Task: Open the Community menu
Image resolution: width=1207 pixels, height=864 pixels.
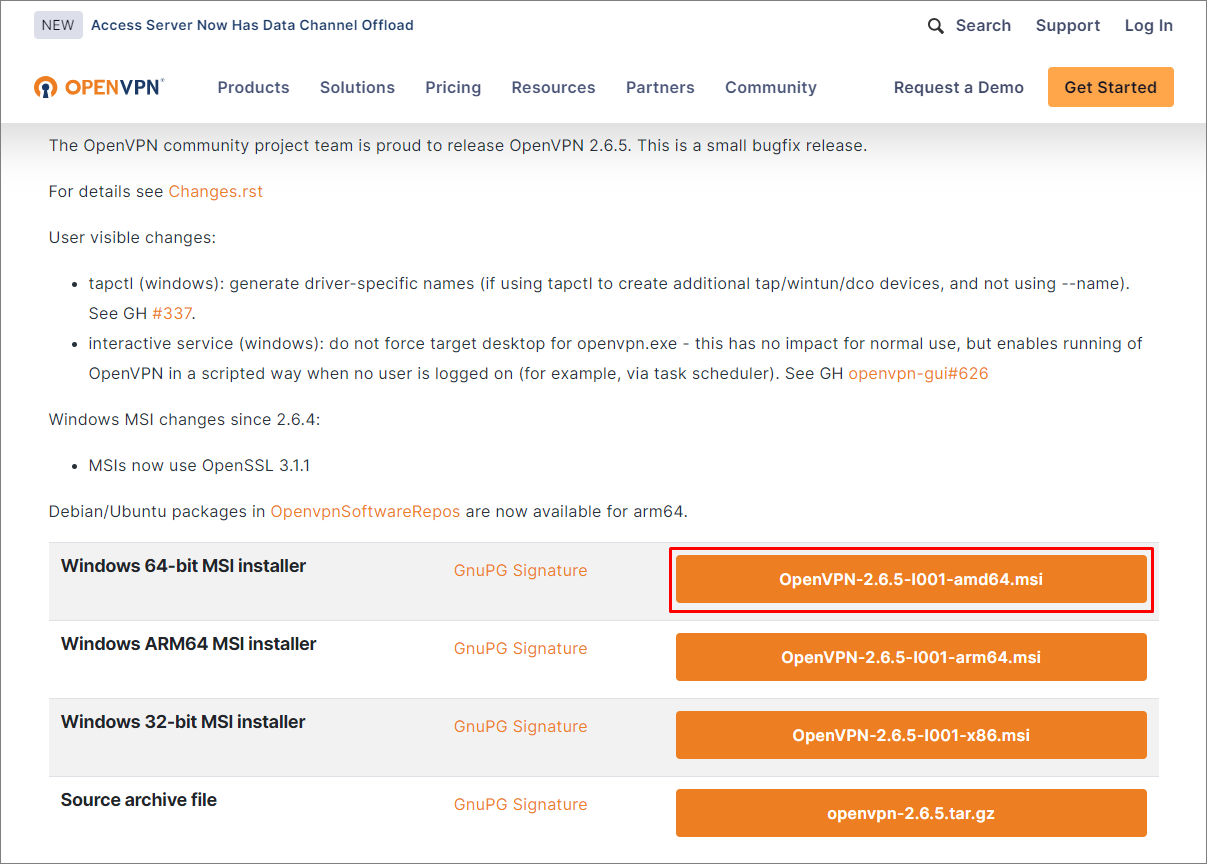Action: pos(770,87)
